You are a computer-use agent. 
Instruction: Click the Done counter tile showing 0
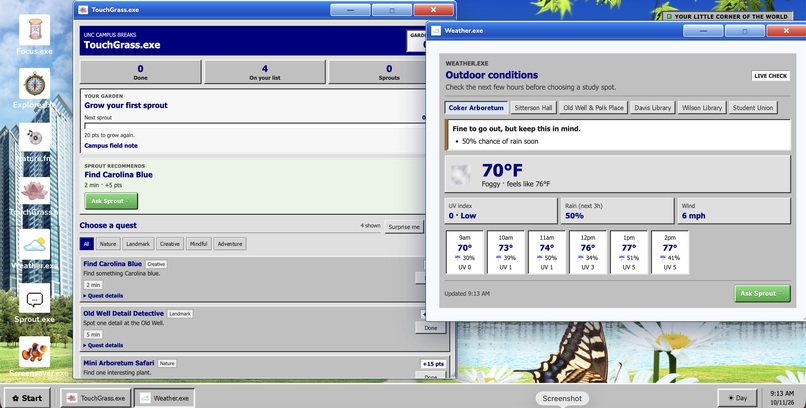pos(140,72)
